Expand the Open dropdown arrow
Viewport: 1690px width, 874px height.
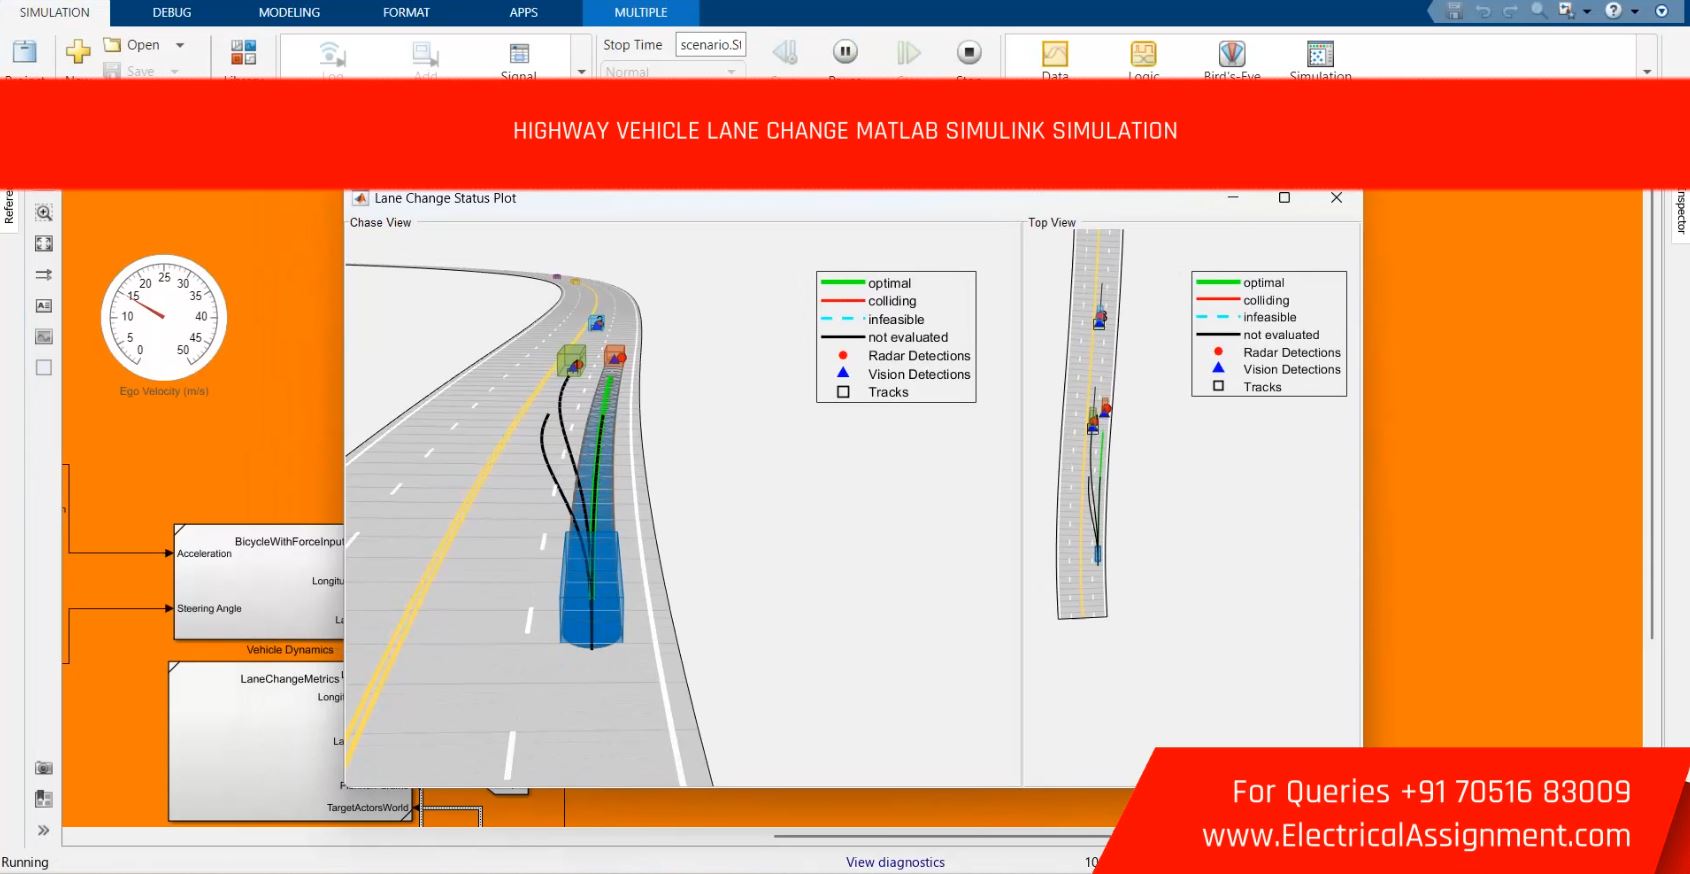pyautogui.click(x=180, y=45)
